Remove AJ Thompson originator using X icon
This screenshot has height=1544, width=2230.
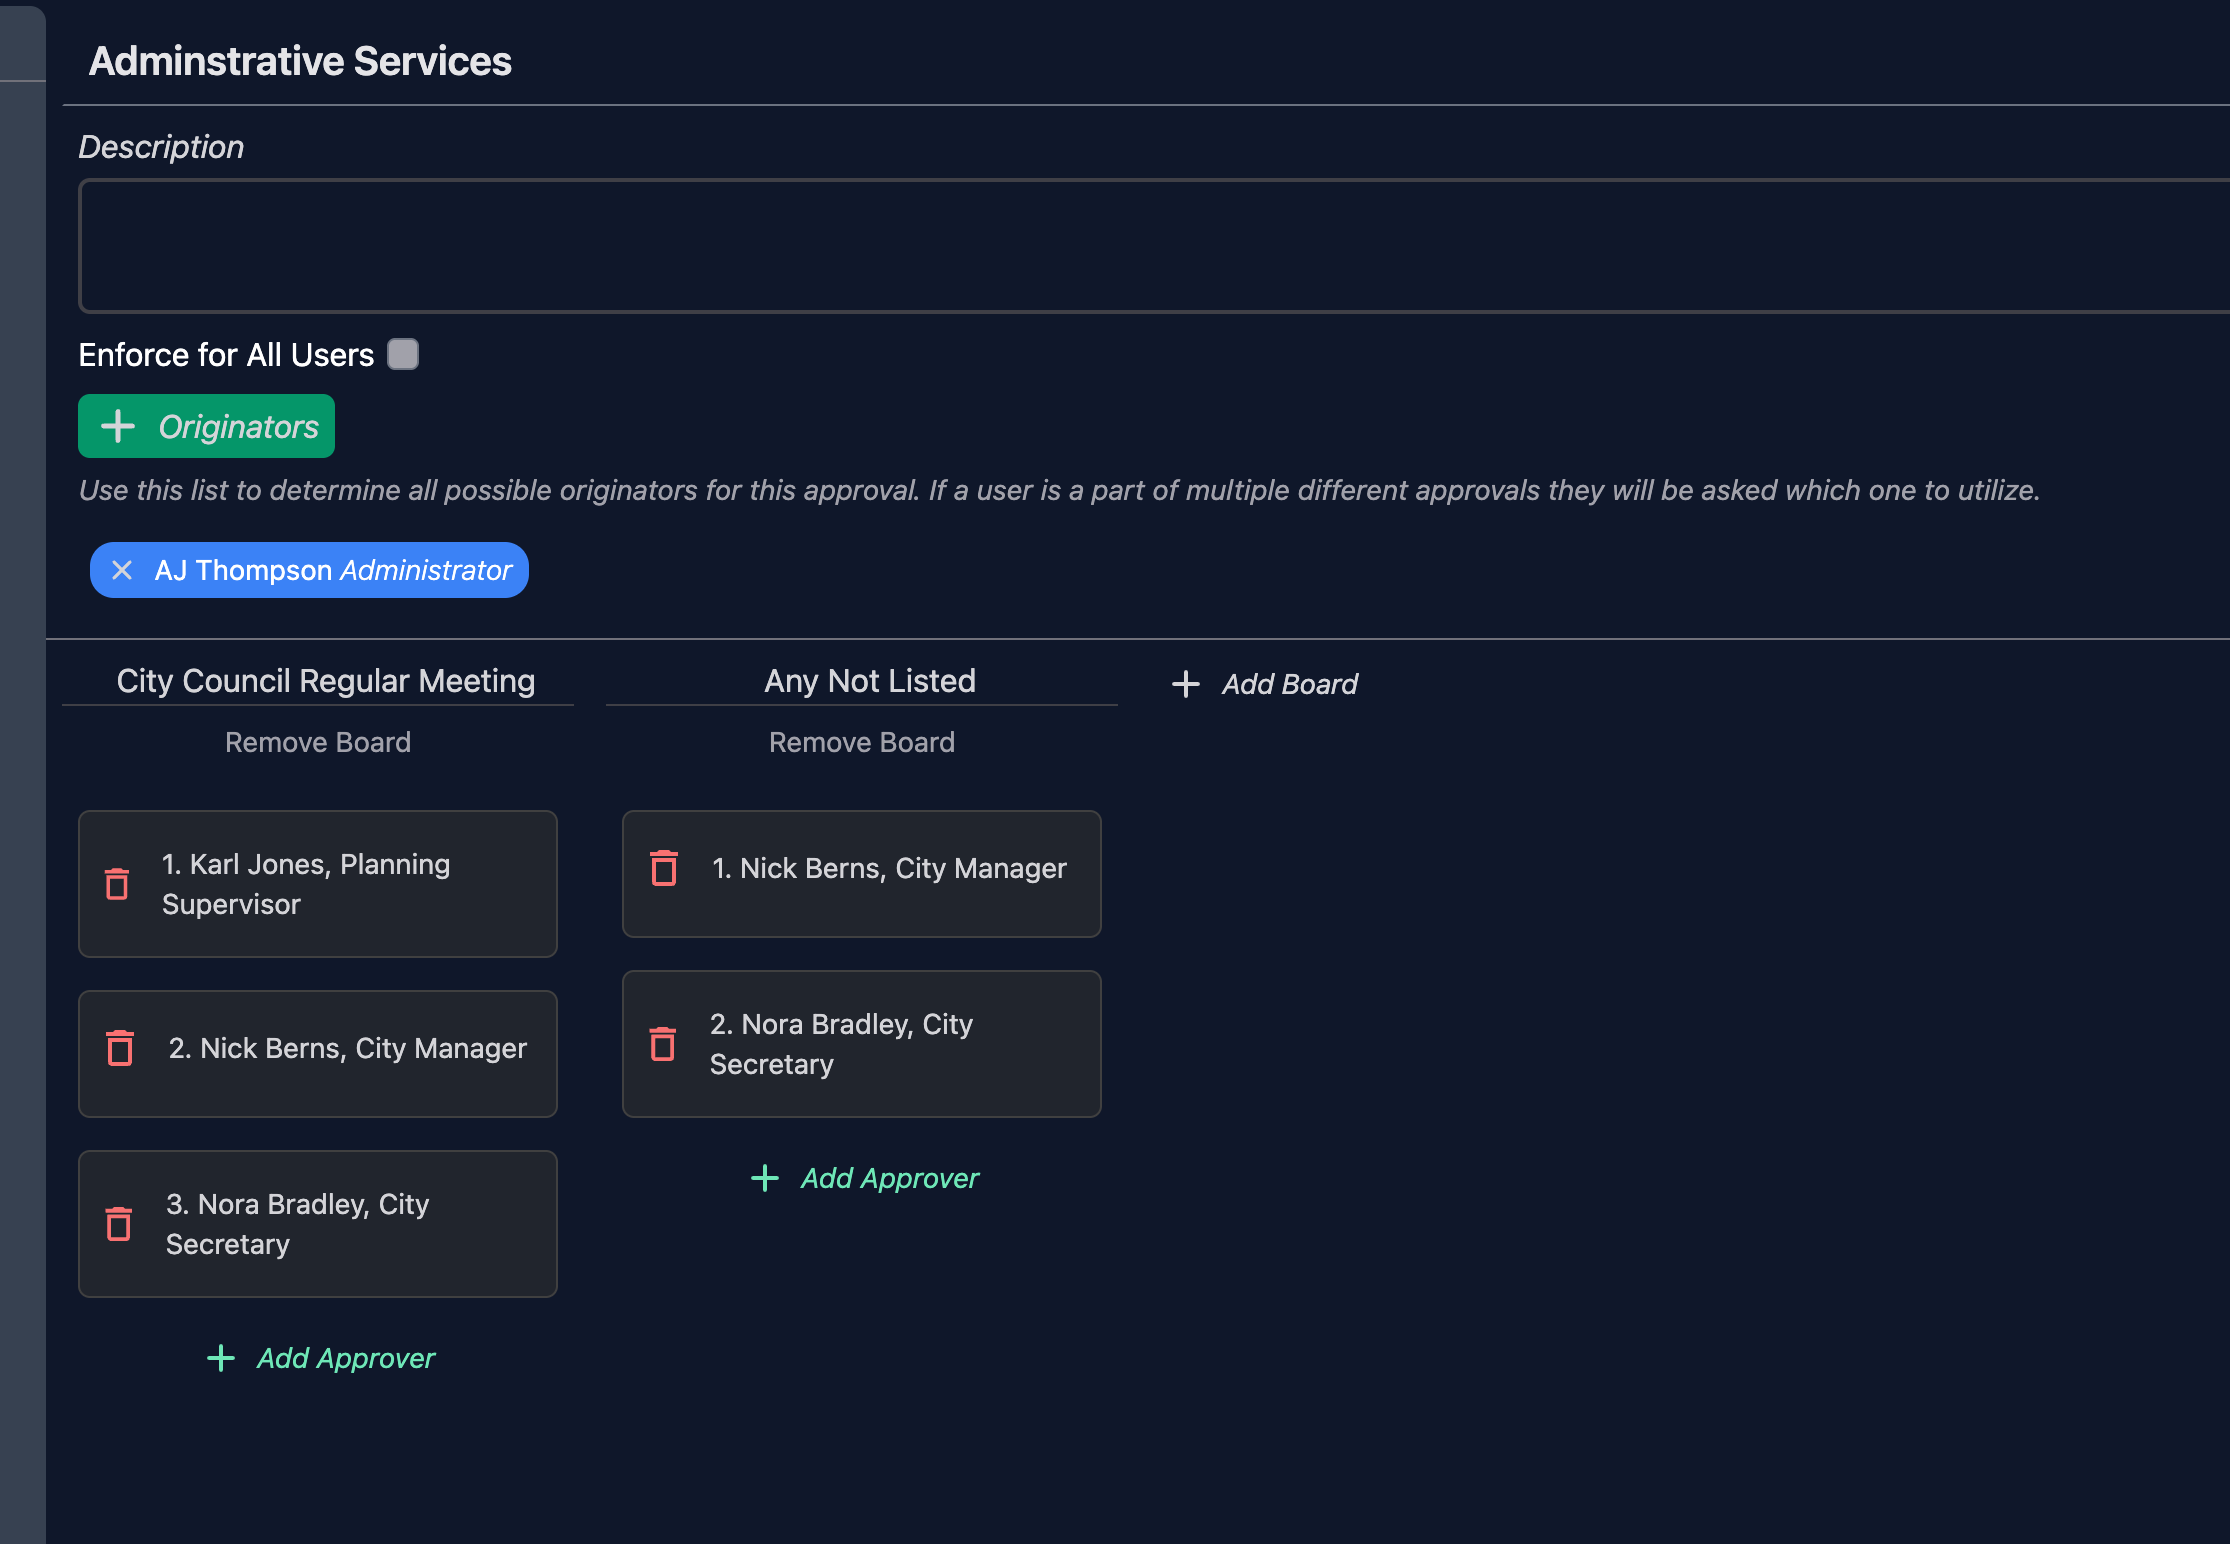(x=122, y=570)
